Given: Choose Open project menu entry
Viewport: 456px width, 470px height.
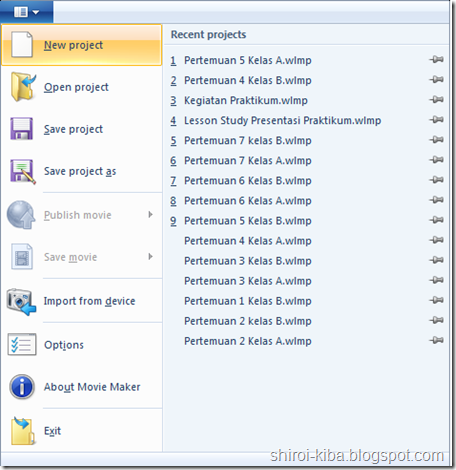Looking at the screenshot, I should coord(82,87).
